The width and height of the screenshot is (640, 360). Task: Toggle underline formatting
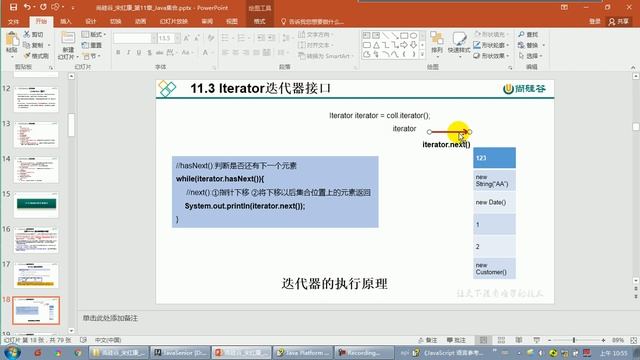139,52
